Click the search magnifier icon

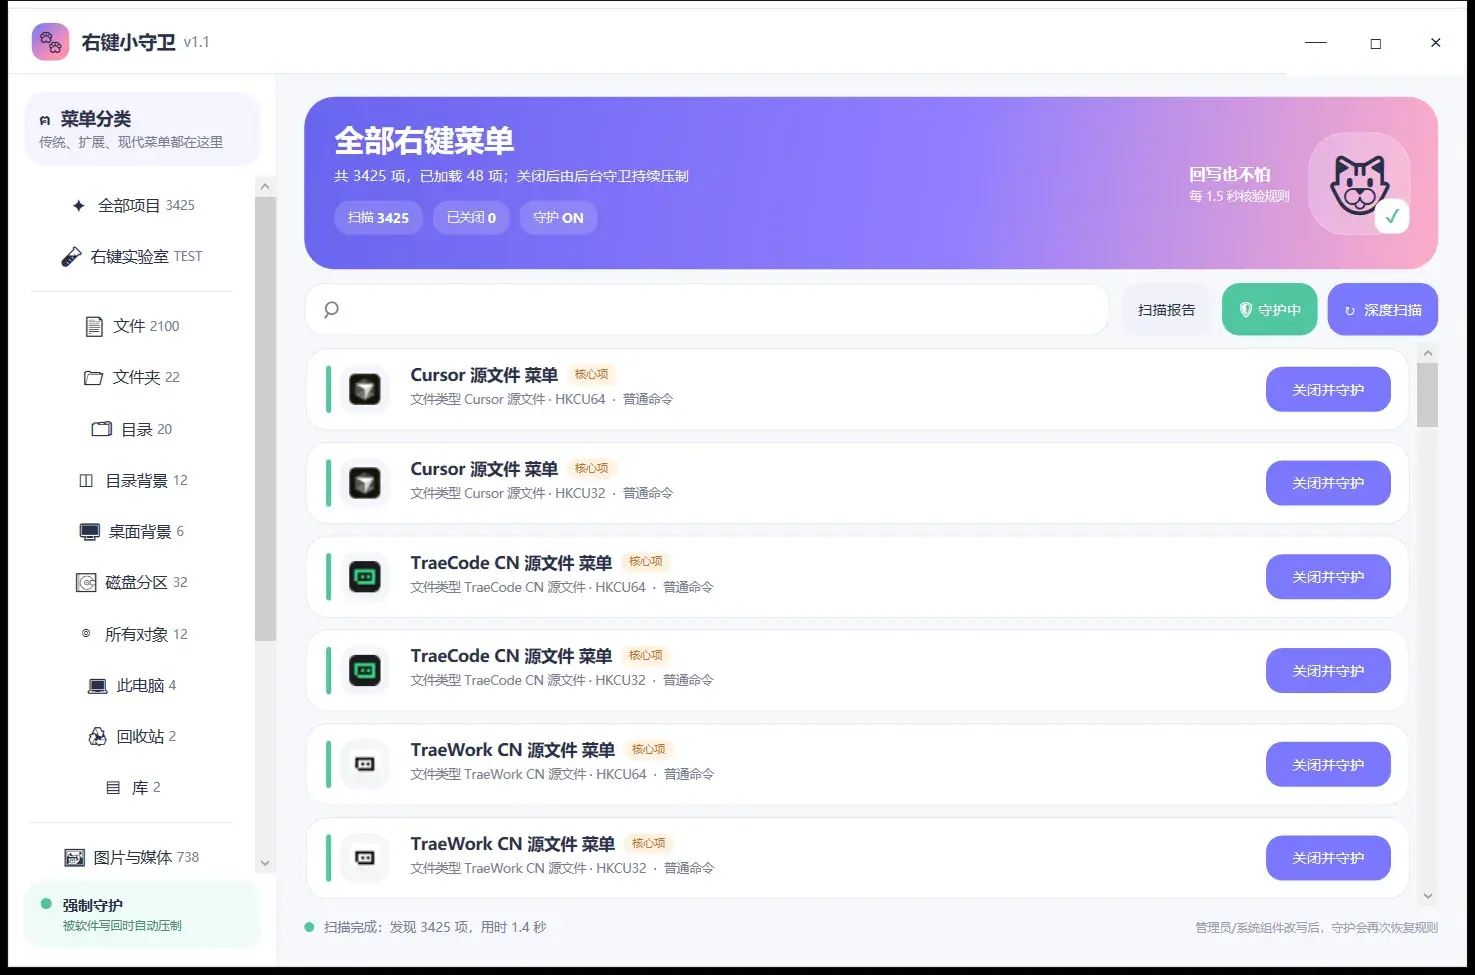pyautogui.click(x=332, y=310)
